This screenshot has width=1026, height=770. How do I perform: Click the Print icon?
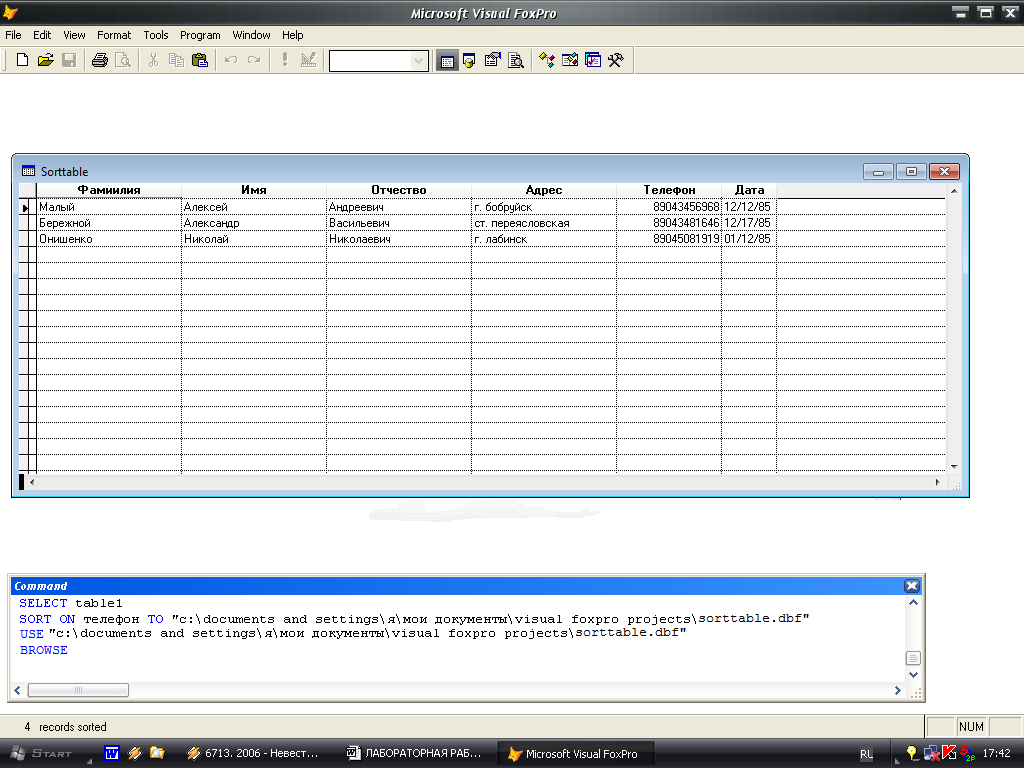[x=99, y=61]
